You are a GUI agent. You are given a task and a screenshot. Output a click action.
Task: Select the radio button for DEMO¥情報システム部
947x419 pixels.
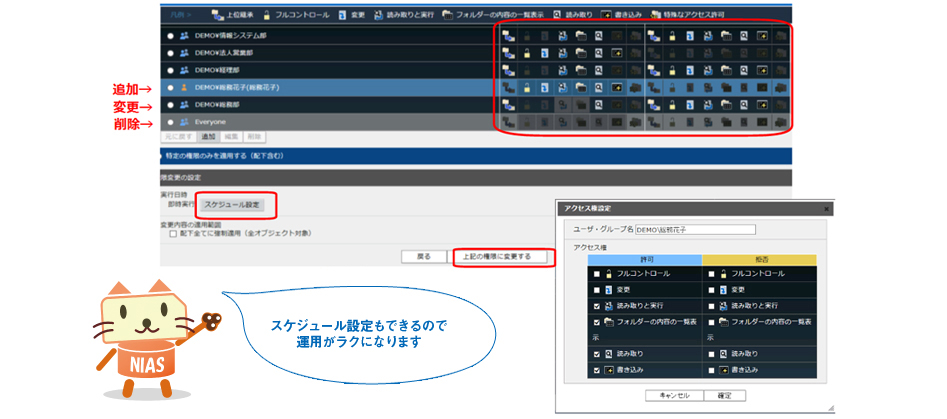(171, 36)
